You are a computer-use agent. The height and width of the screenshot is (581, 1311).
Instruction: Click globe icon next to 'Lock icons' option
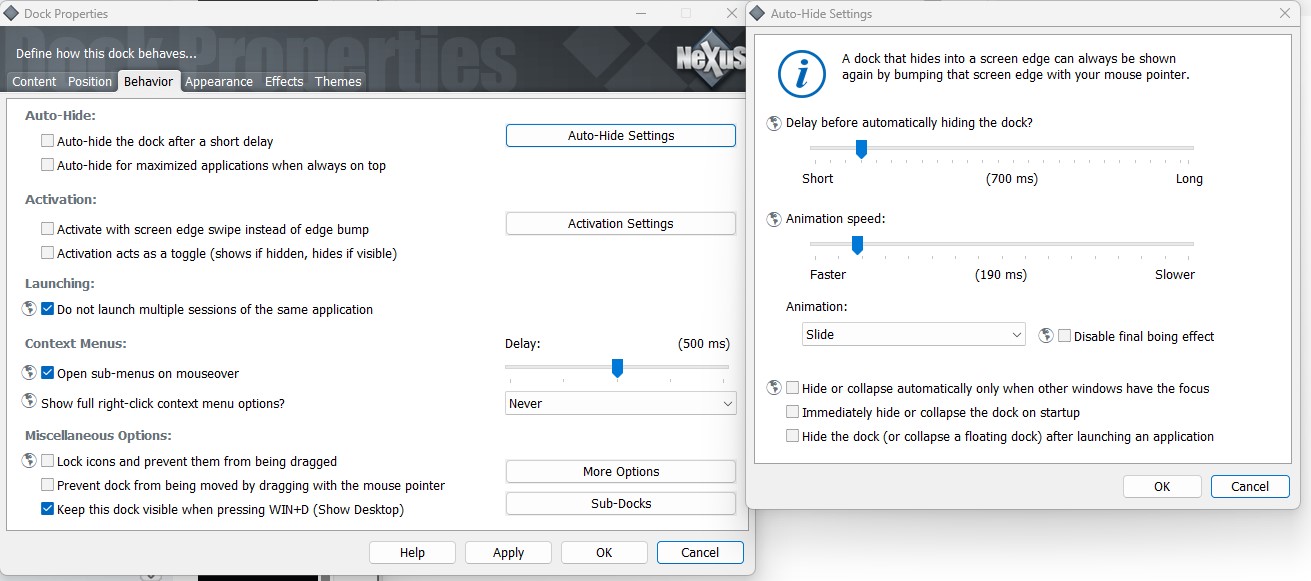pos(29,461)
